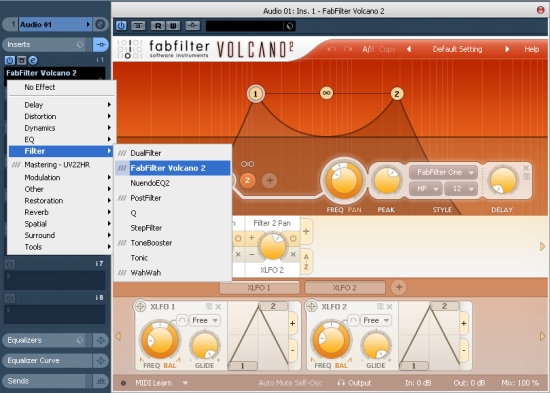Click the Read automation R button

(158, 26)
